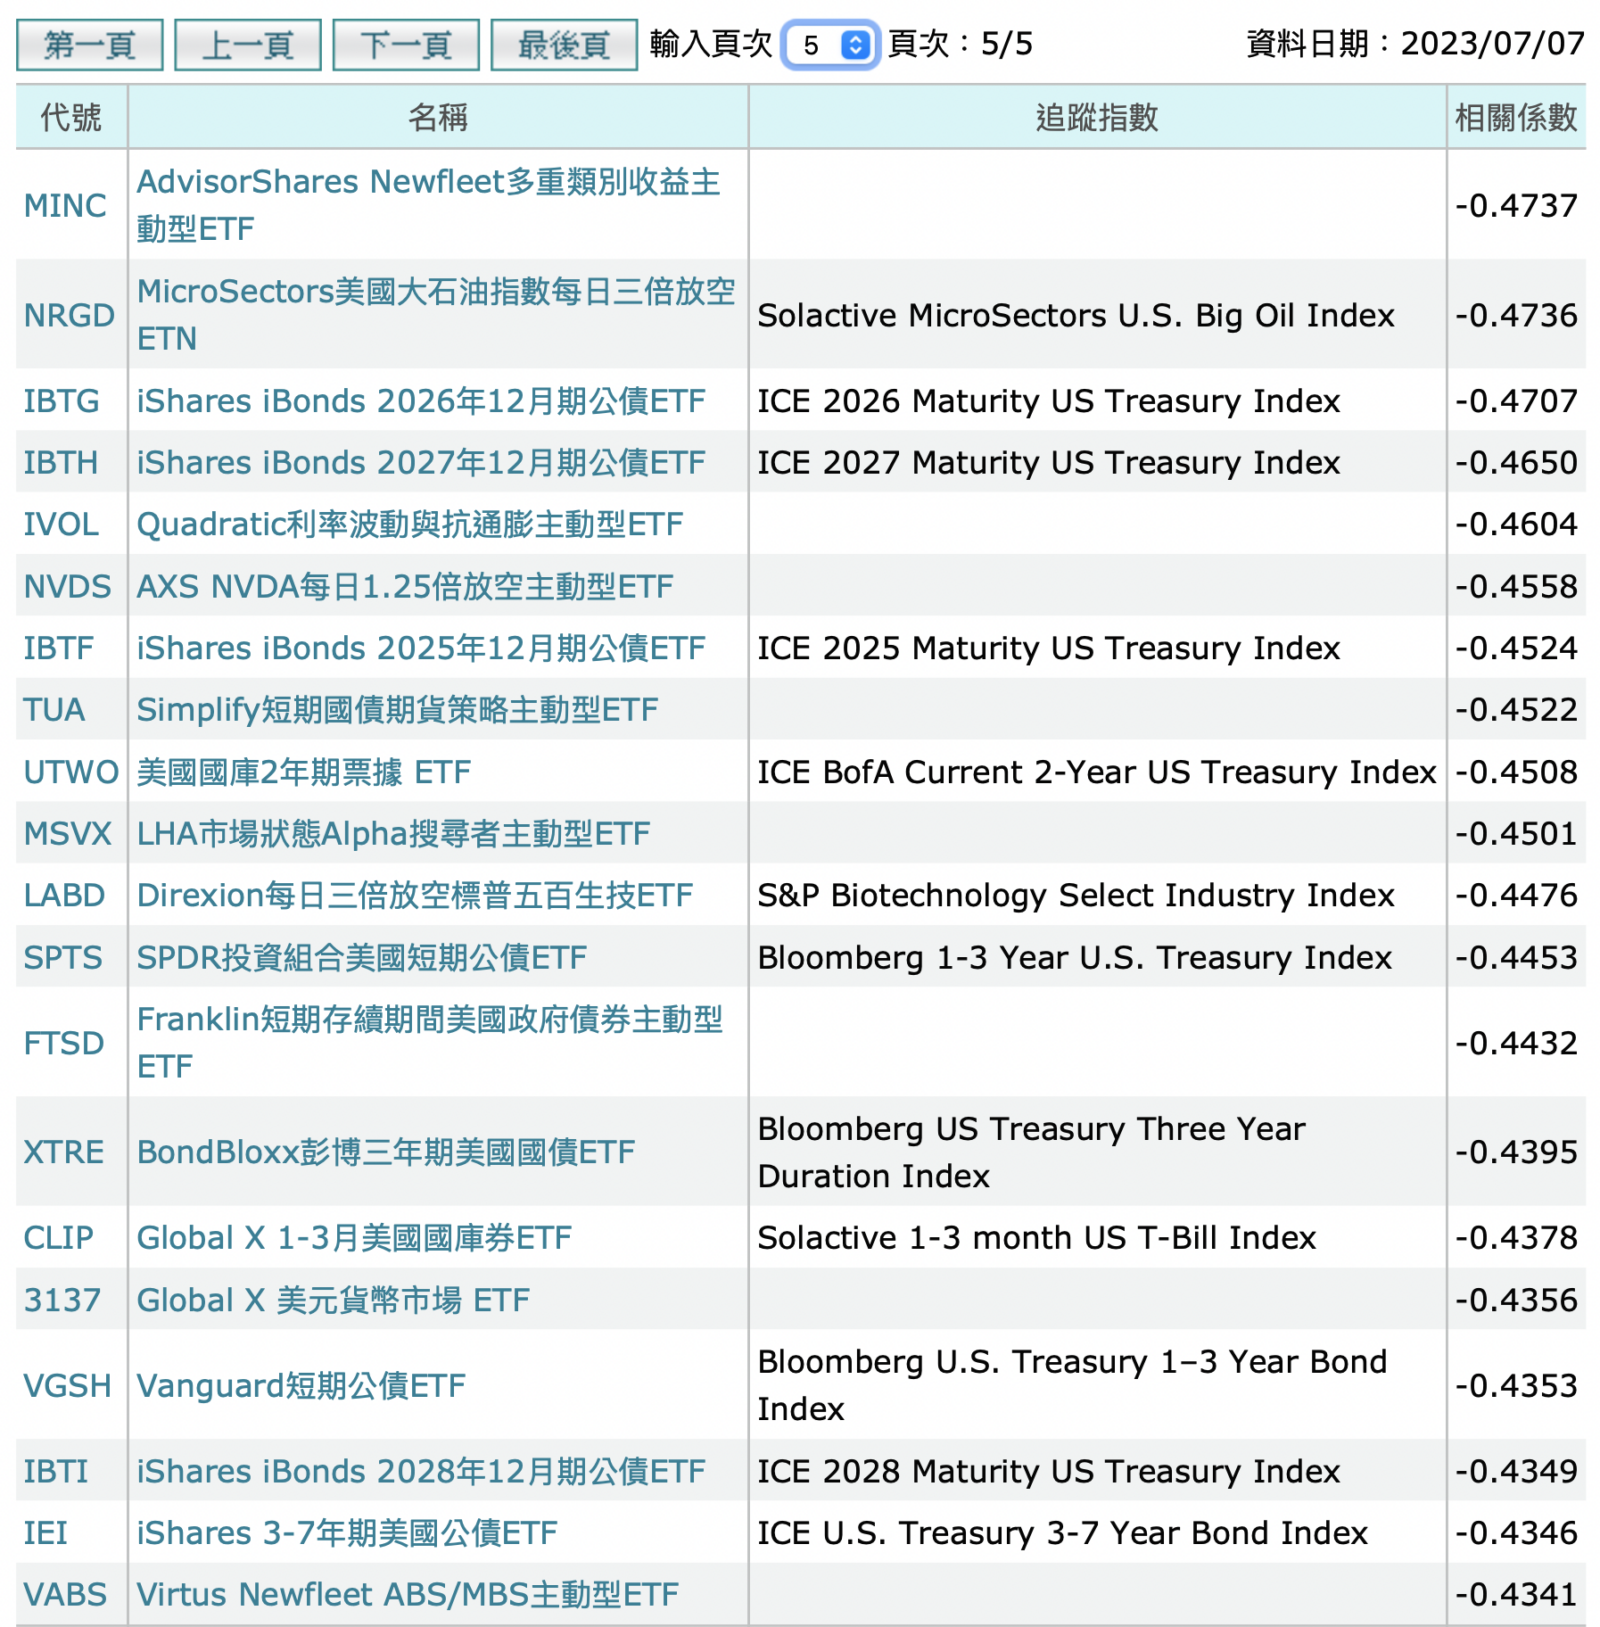Open AXS NVDA每日1.25倍放空主動型ETF page
This screenshot has height=1627, width=1600.
point(404,586)
